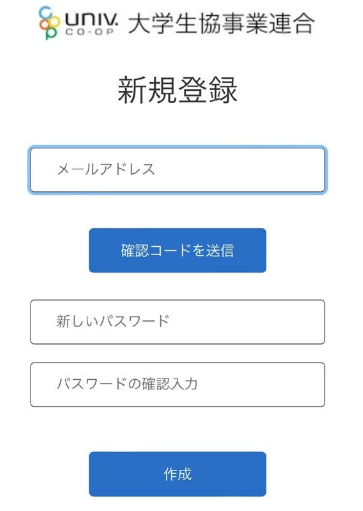This screenshot has height=511, width=363.
Task: Focus the 新しいパスワード field
Action: tap(177, 322)
